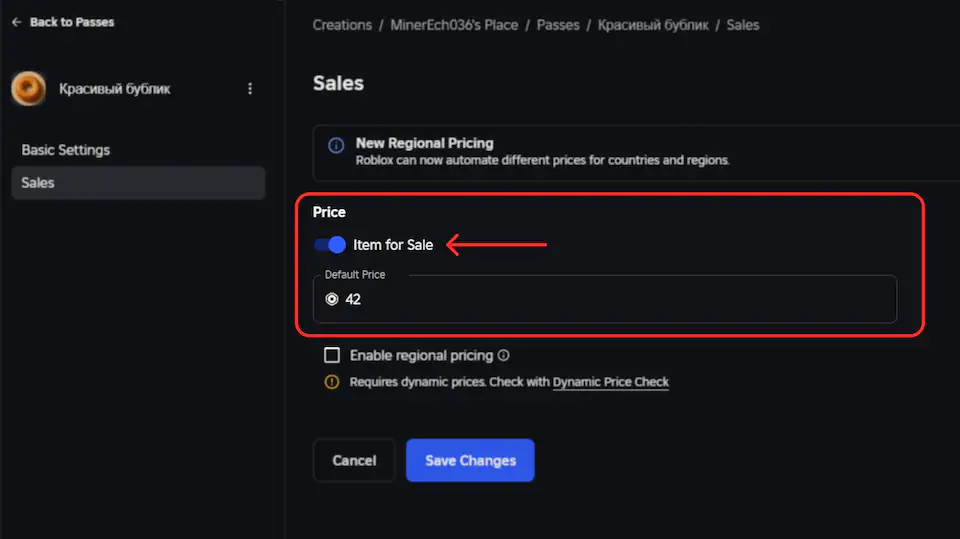The height and width of the screenshot is (539, 960).
Task: Click the back arrow icon beside Back to Passes
Action: coord(16,22)
